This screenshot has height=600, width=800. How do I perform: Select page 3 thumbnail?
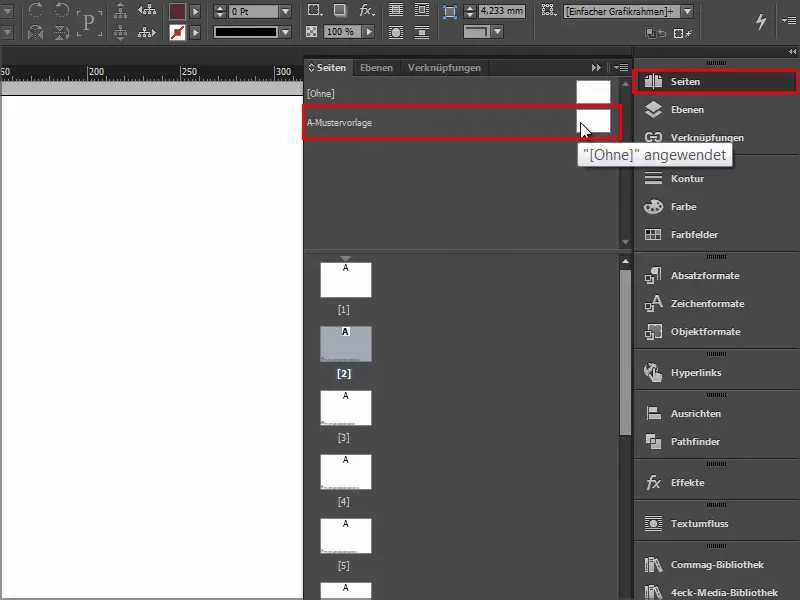pos(345,408)
